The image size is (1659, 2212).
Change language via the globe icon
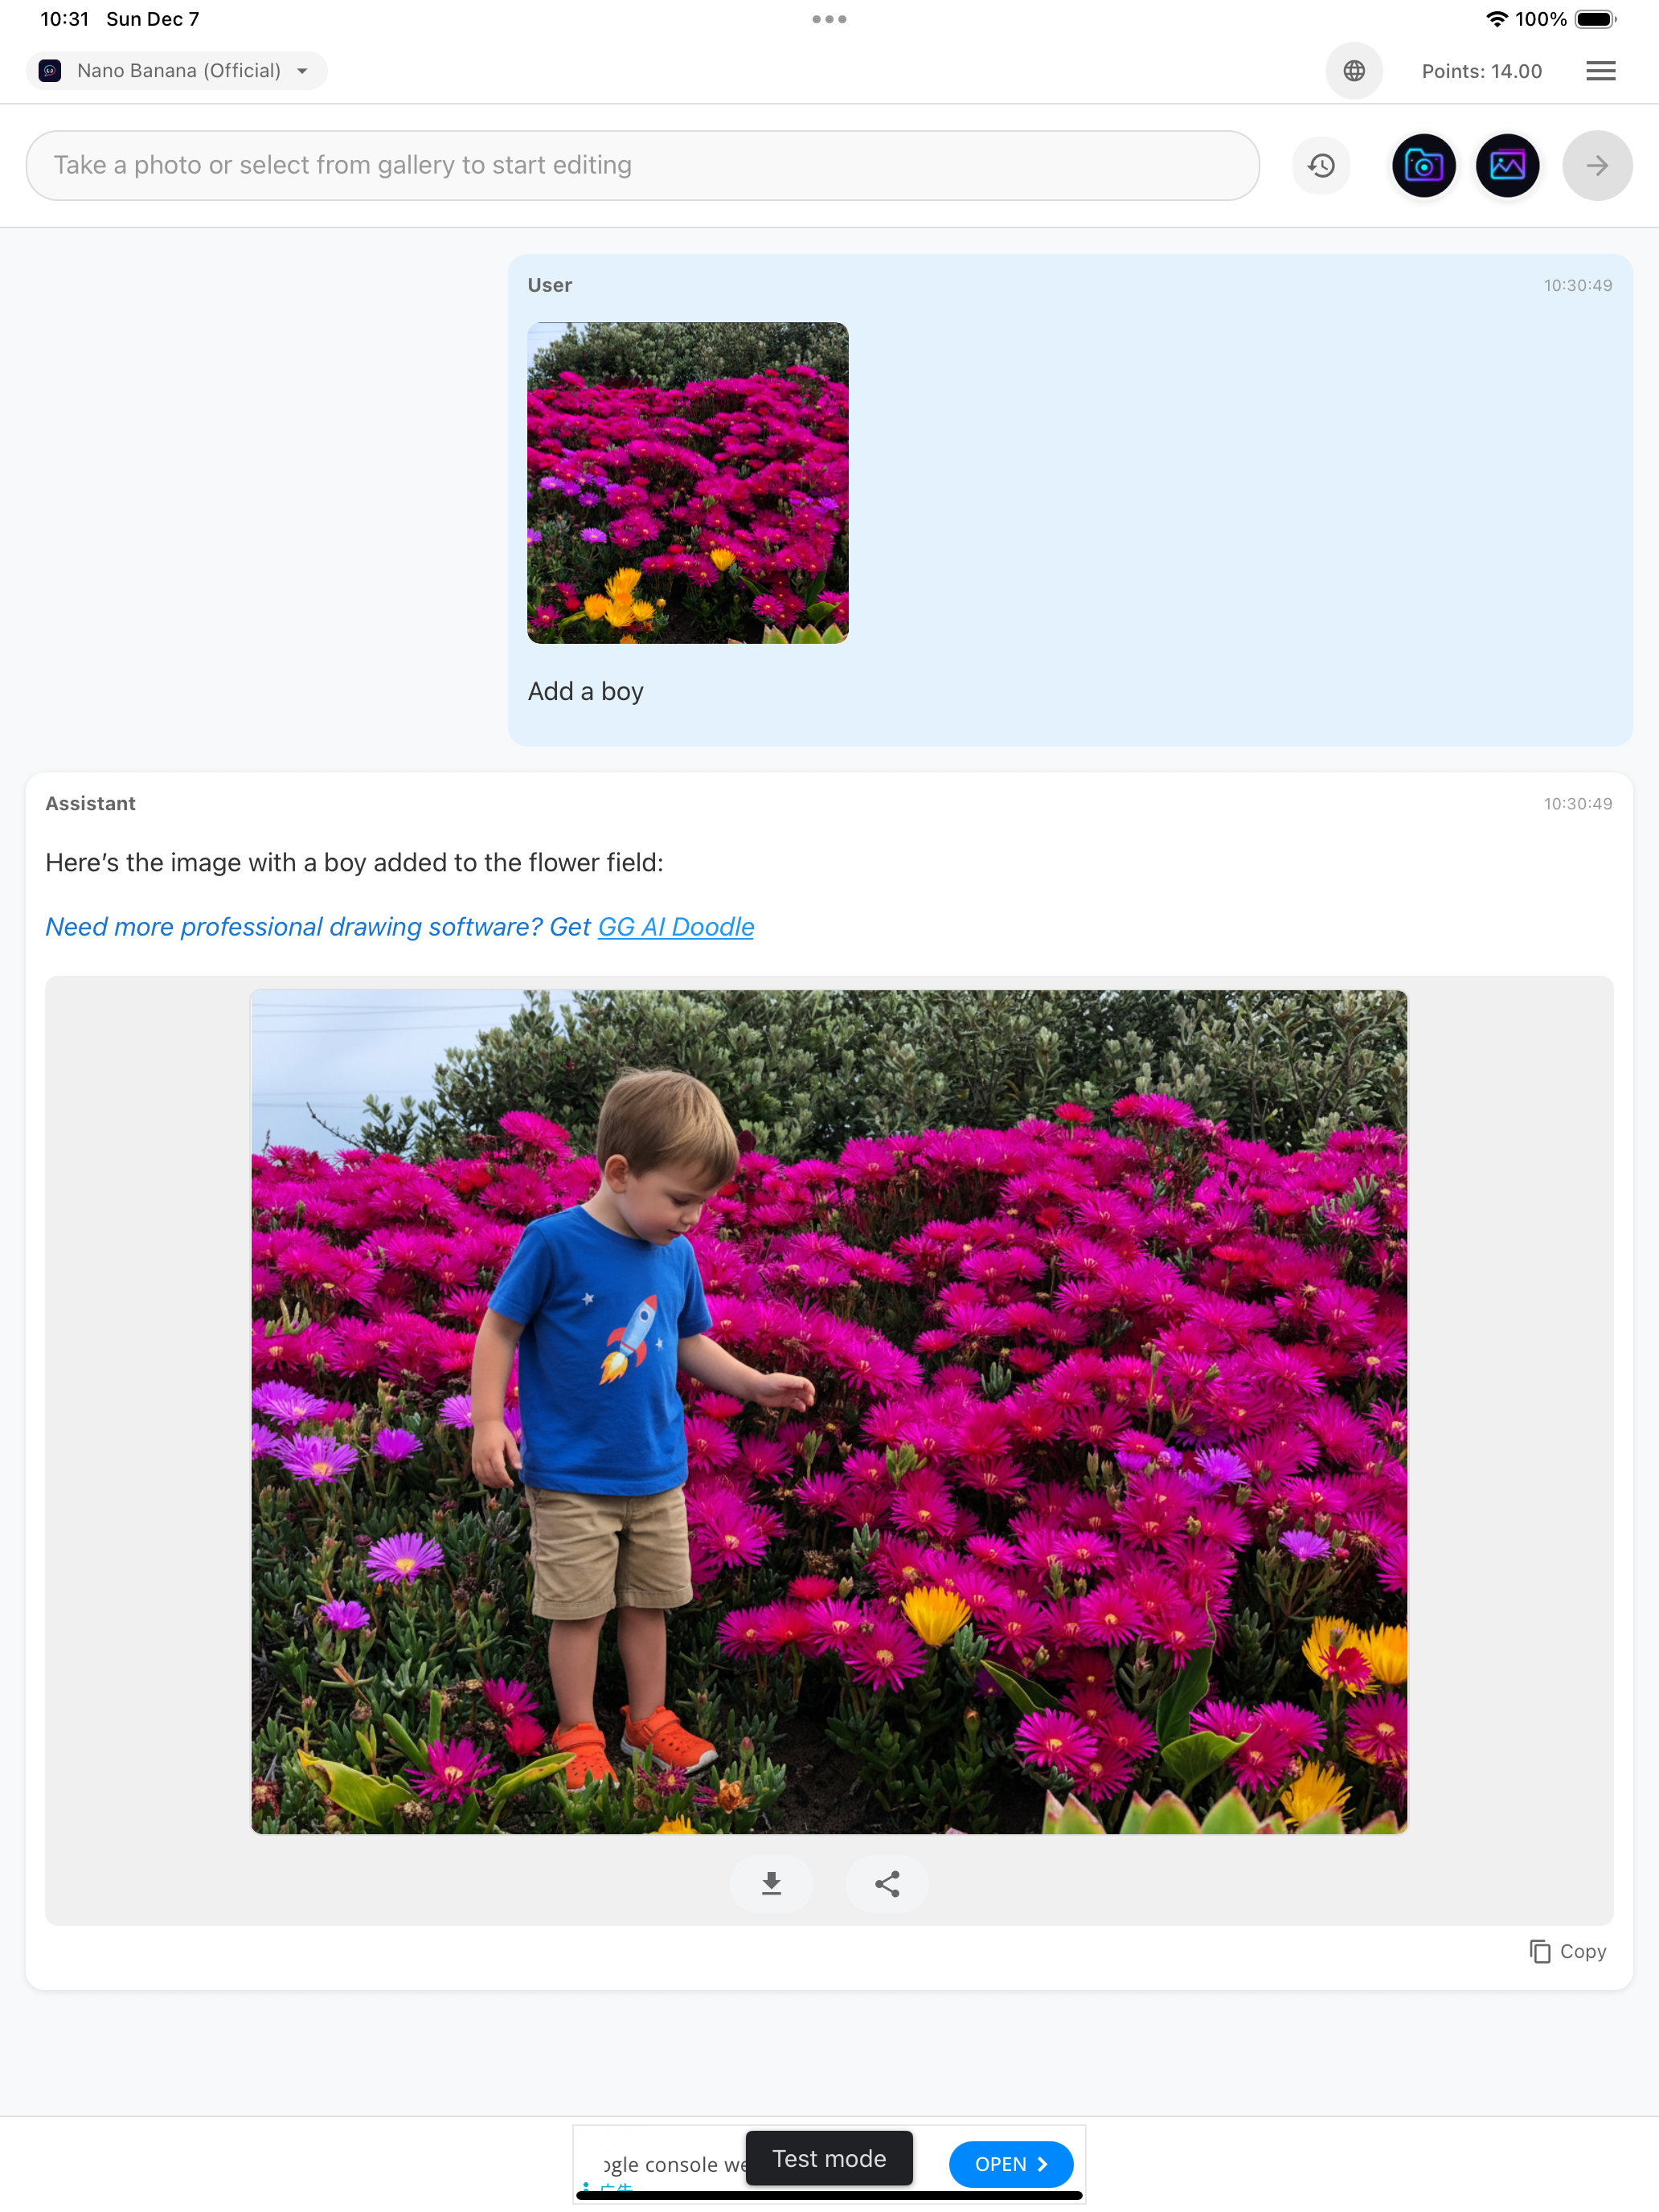(1354, 70)
